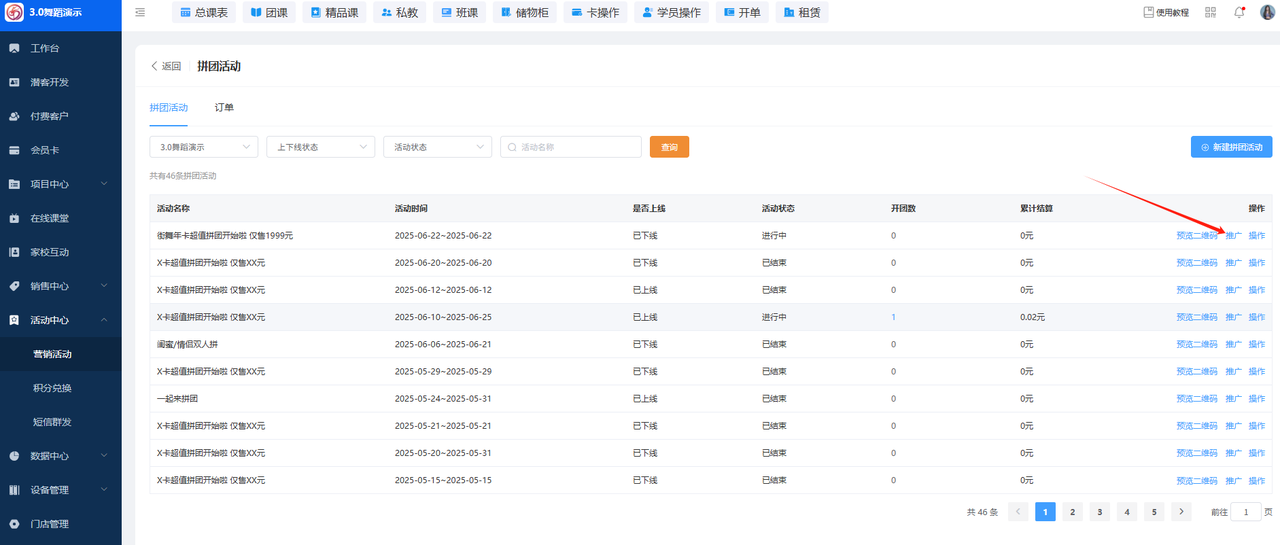Select 积分兑换 in the sidebar submenu
Screen dimensions: 1280x545
coord(52,388)
